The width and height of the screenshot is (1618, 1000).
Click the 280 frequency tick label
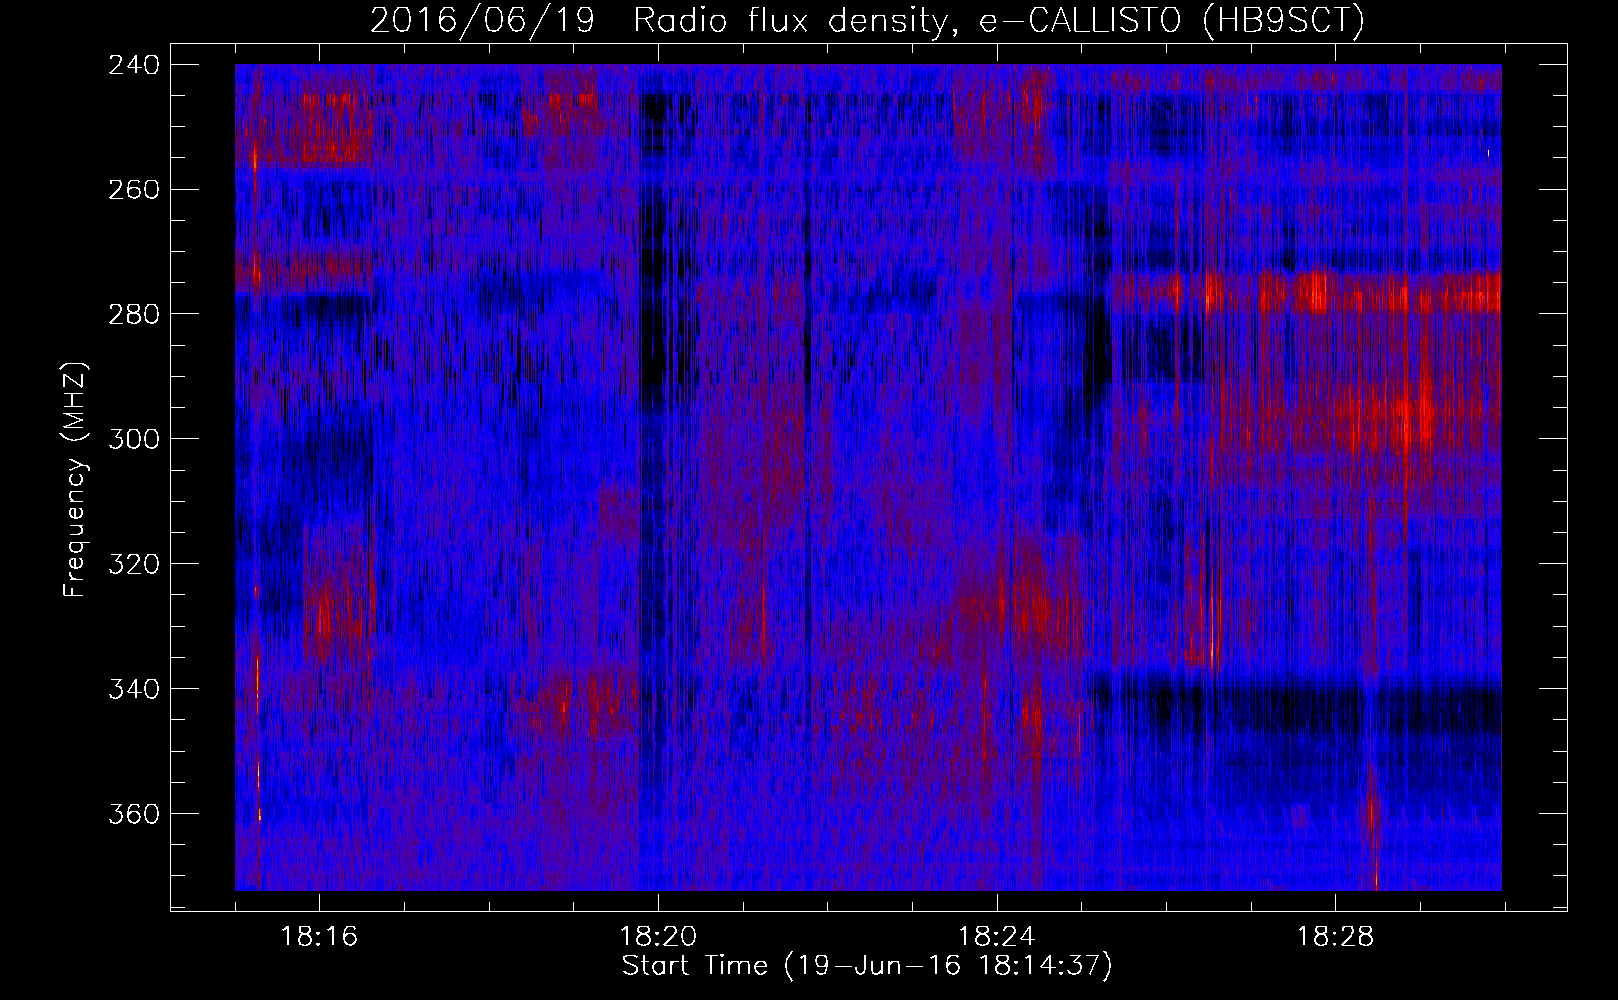[133, 315]
